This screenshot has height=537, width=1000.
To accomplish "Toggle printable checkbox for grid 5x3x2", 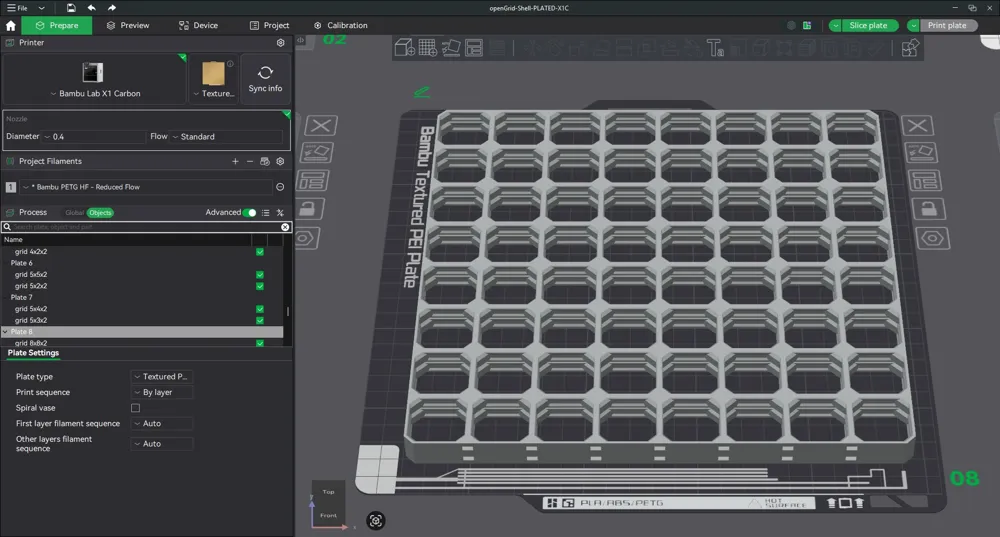I will [260, 321].
